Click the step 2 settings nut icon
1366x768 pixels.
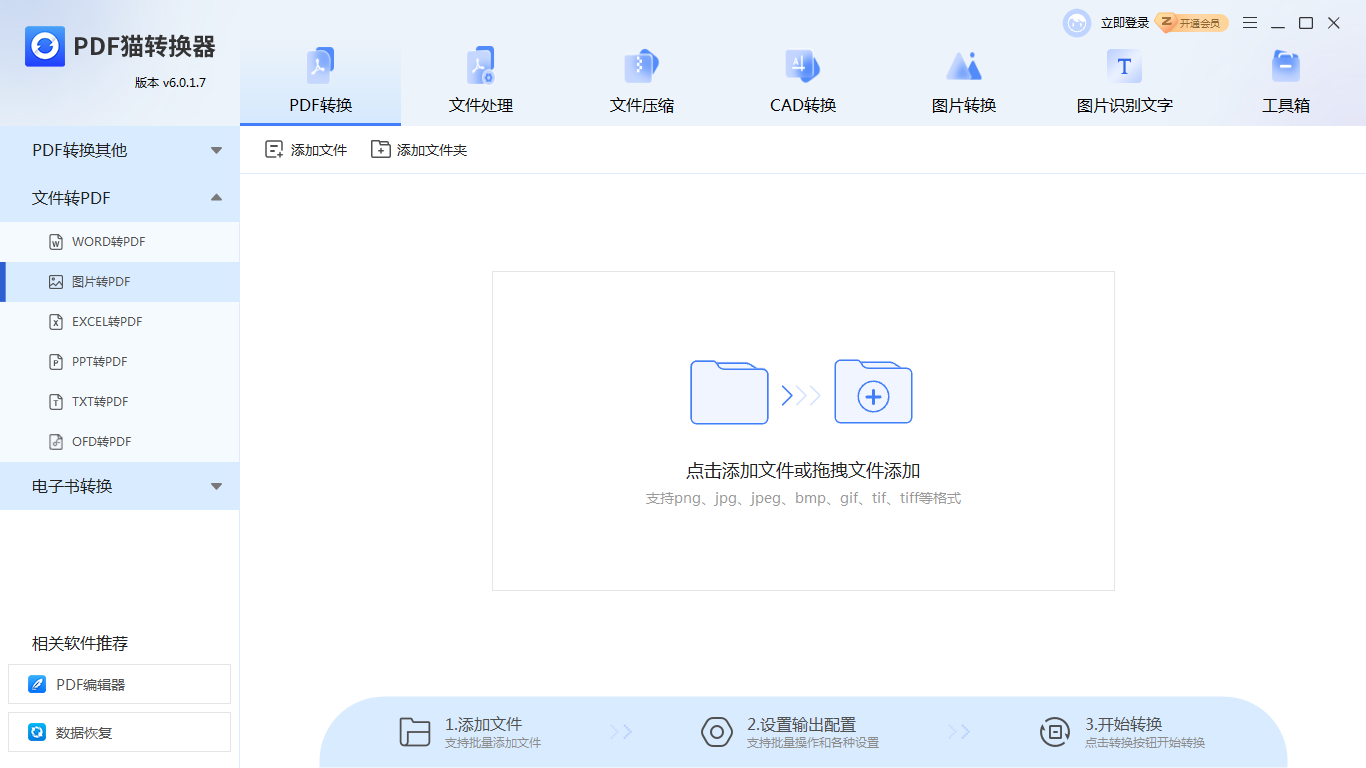tap(717, 732)
